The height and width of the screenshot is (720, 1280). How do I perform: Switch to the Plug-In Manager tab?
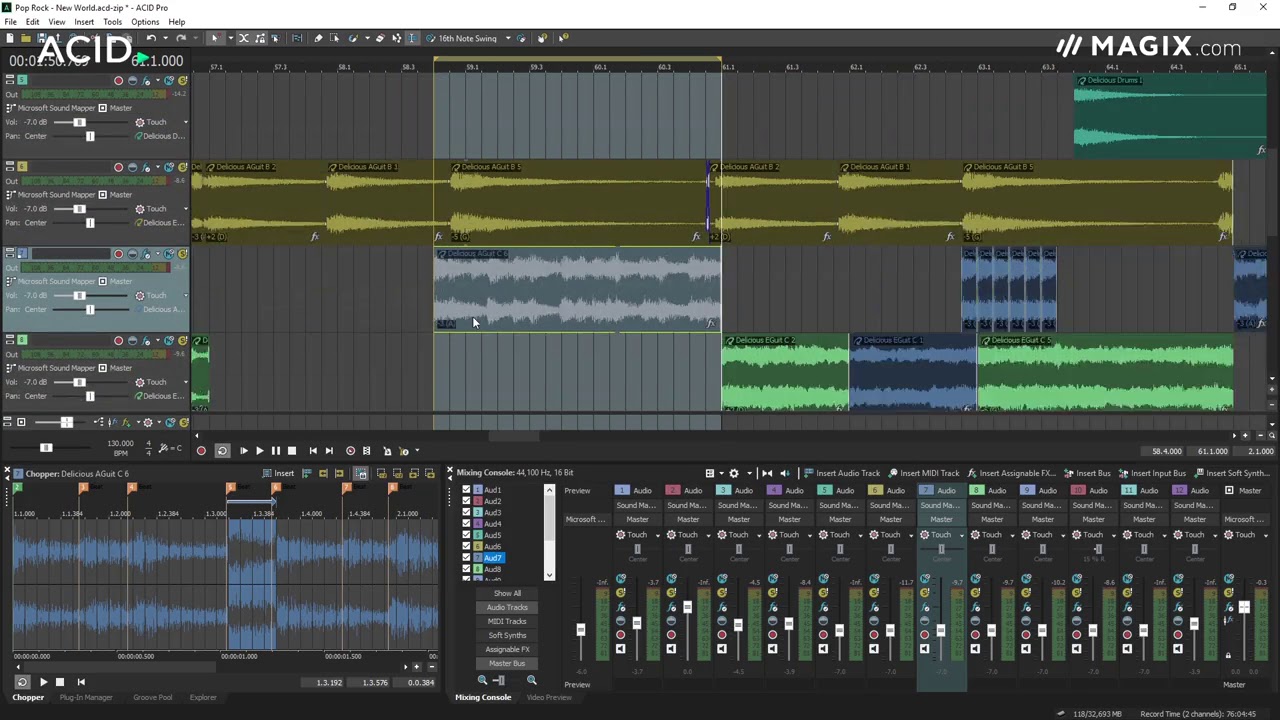click(86, 697)
